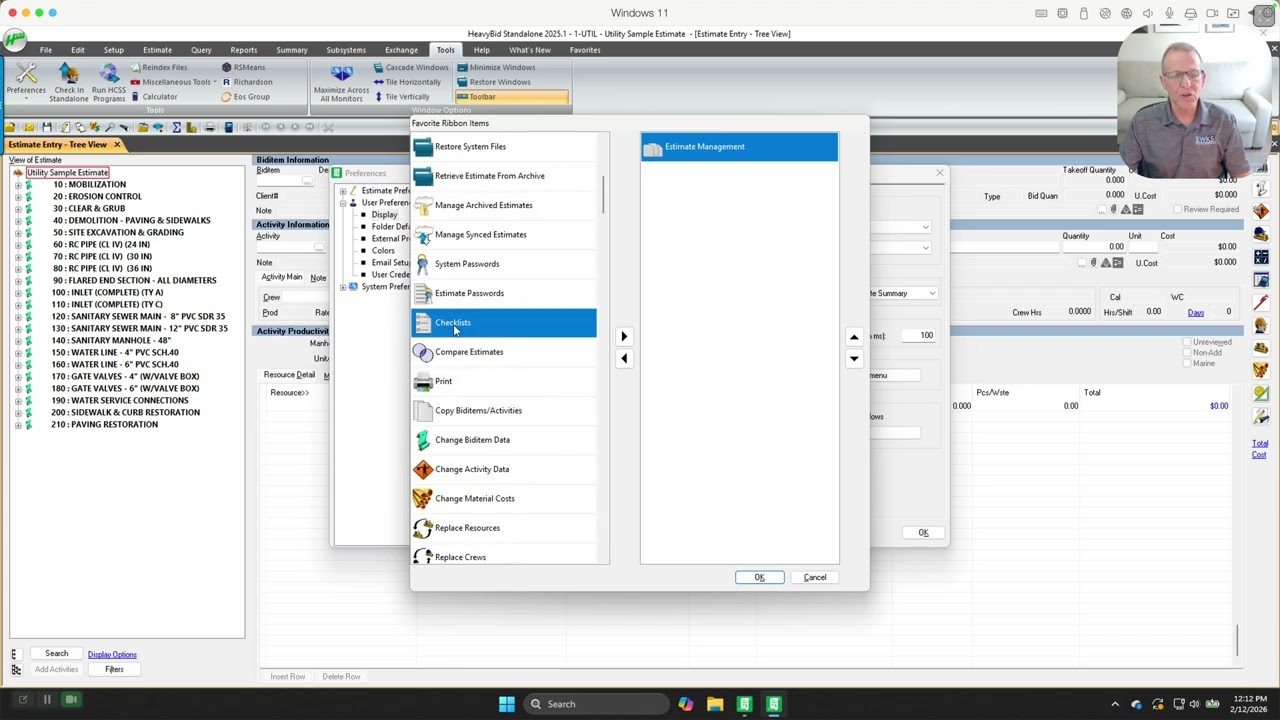
Task: Open the Estimate ribbon tab
Action: click(x=157, y=50)
